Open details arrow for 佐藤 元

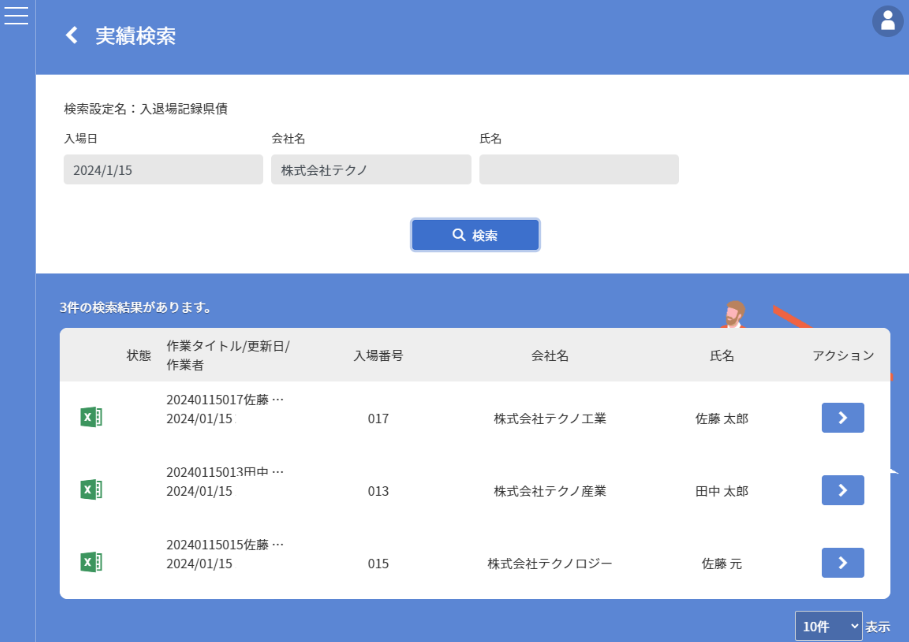pos(842,563)
